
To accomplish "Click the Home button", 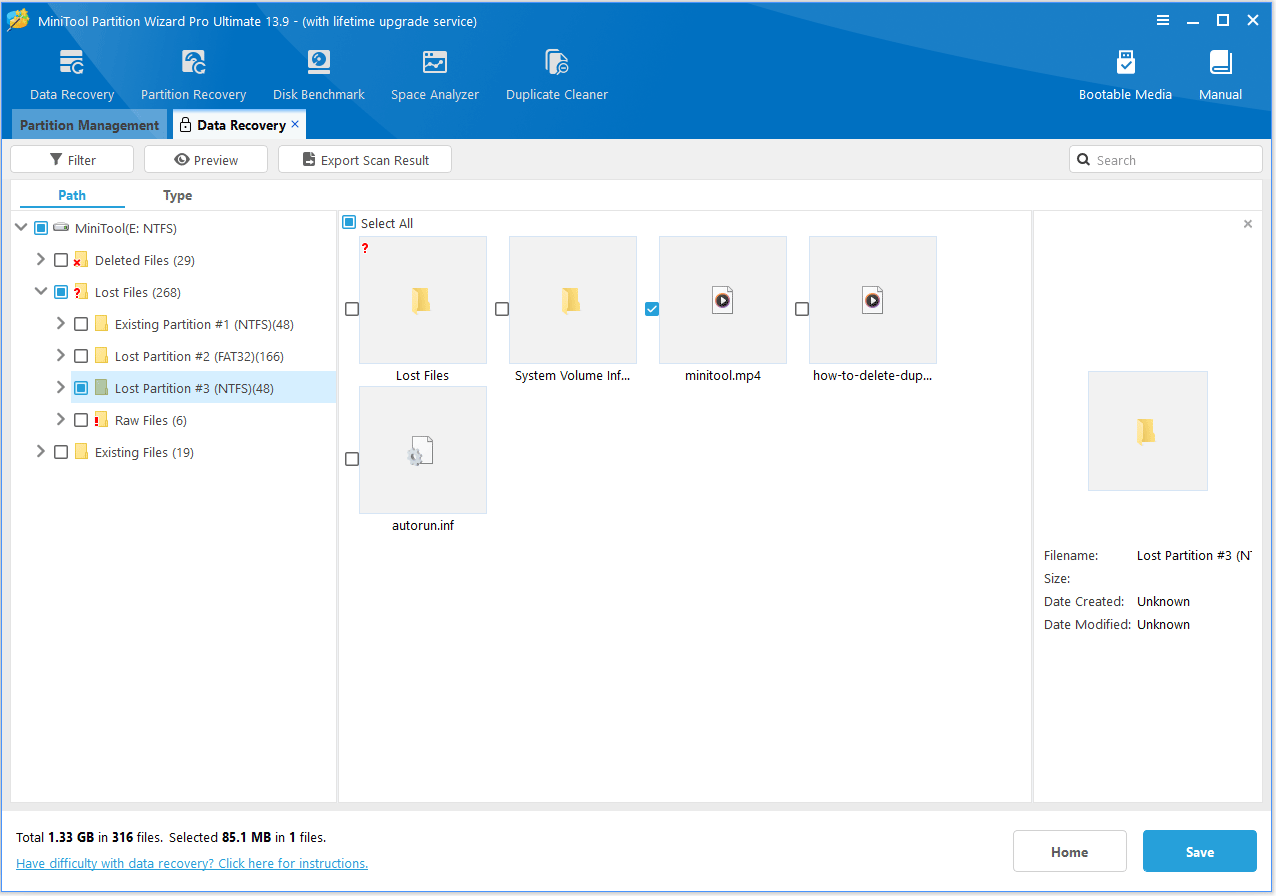I will 1070,852.
